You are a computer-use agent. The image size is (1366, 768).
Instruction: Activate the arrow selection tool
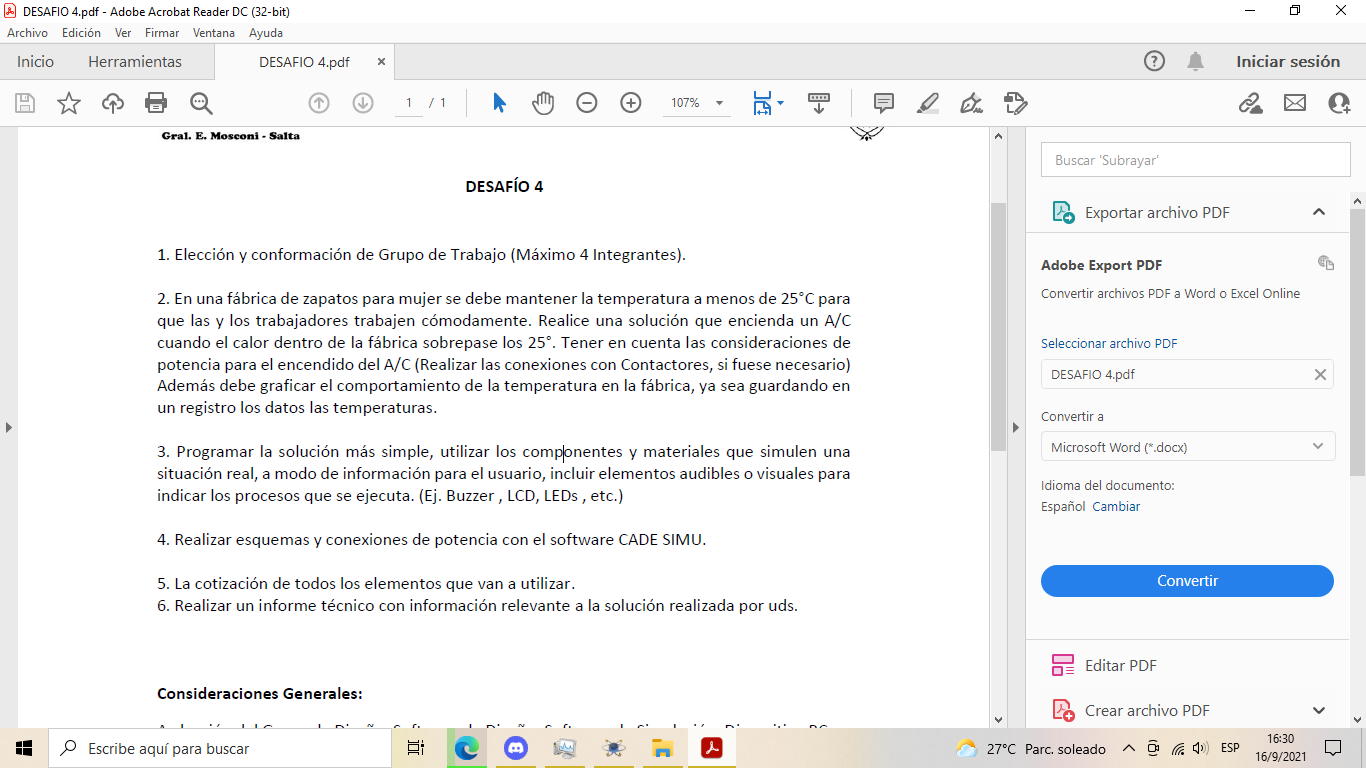(499, 103)
